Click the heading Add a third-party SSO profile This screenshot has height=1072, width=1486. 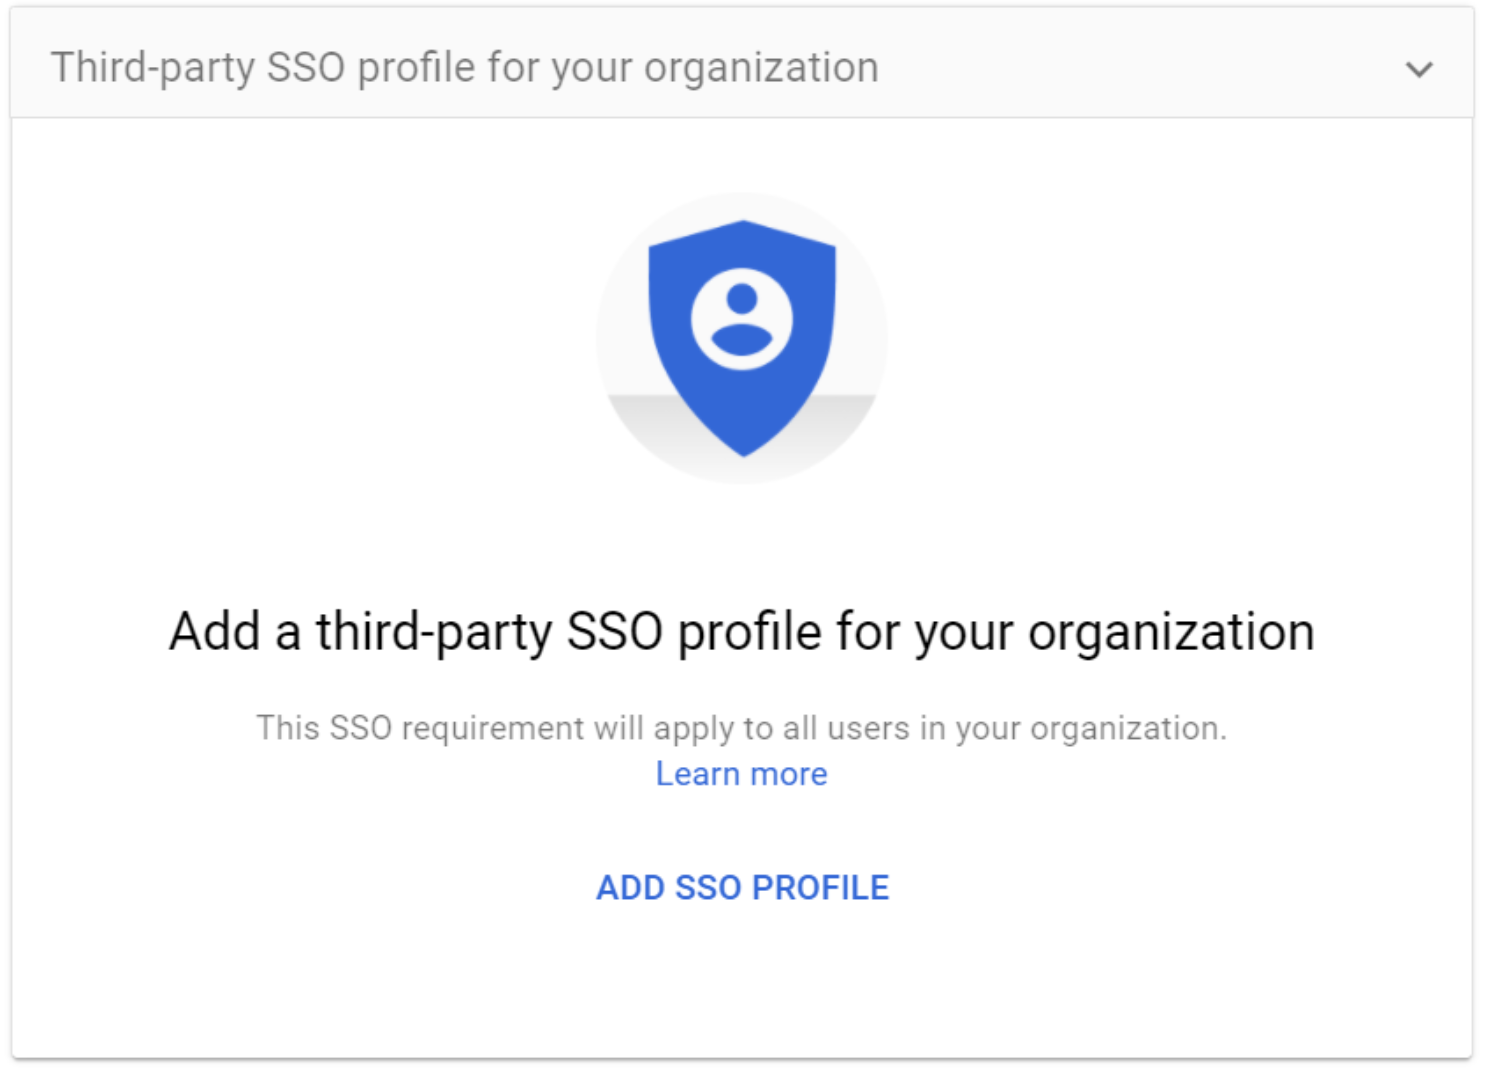742,630
